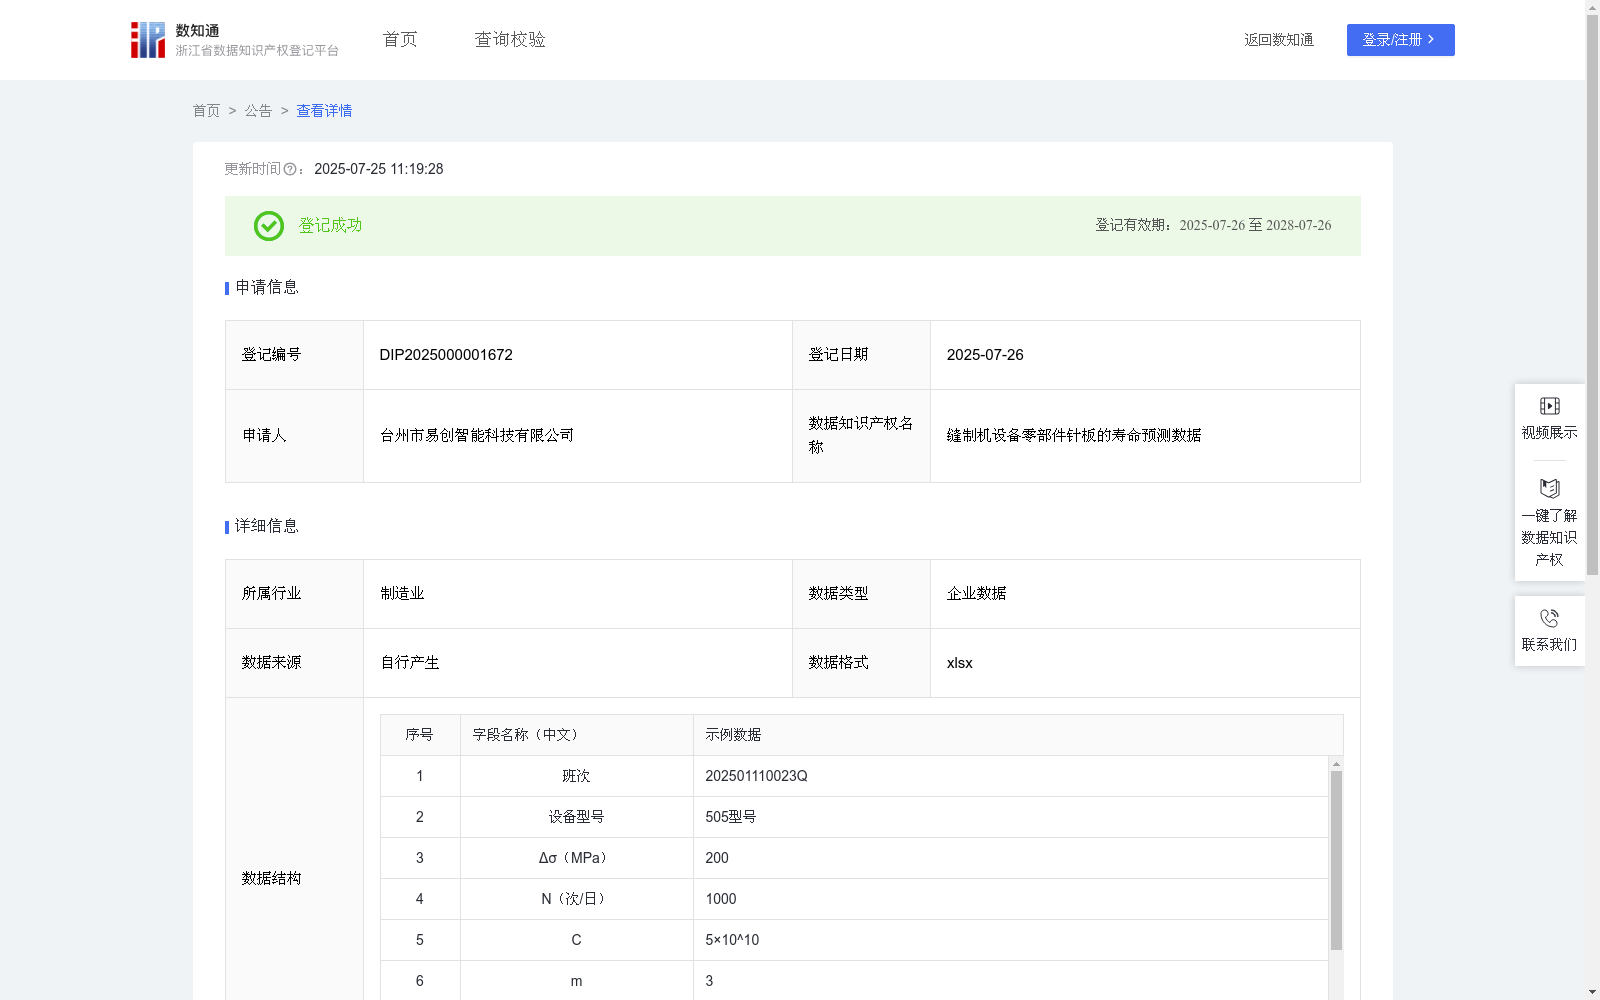
Task: Click the 登录/注册 button
Action: [1400, 40]
